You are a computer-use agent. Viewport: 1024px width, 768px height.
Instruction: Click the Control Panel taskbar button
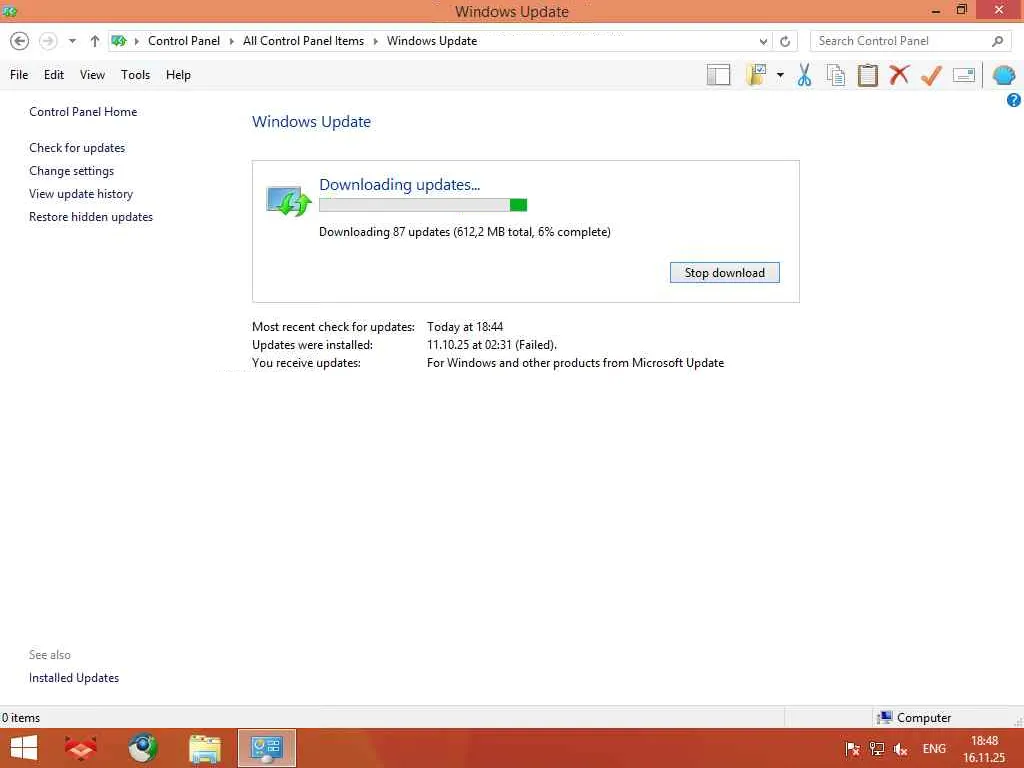tap(266, 748)
